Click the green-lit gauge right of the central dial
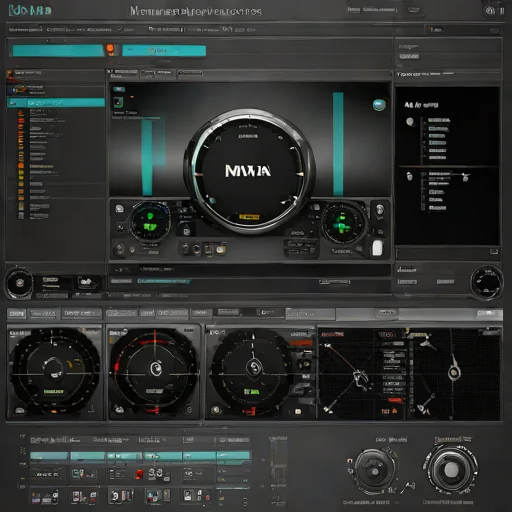 pos(342,223)
